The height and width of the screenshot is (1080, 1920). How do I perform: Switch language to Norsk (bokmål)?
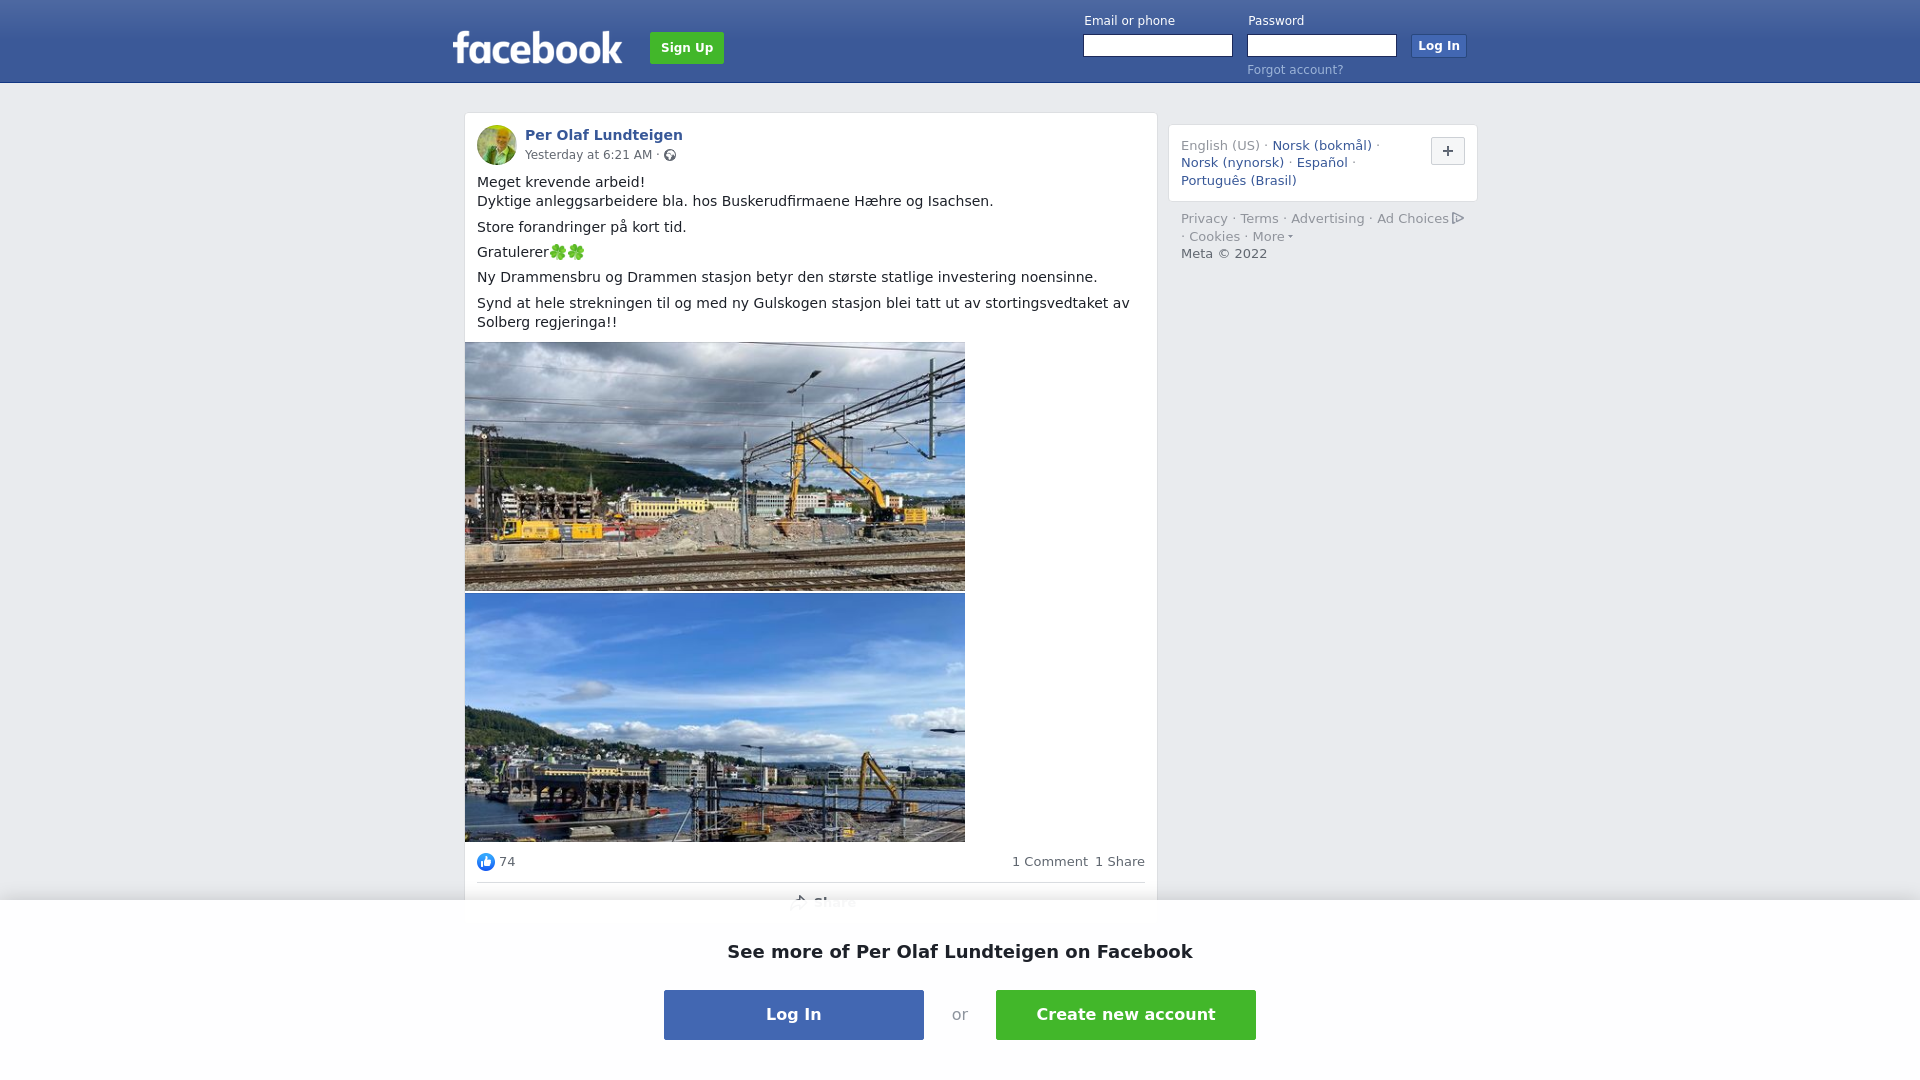tap(1322, 146)
